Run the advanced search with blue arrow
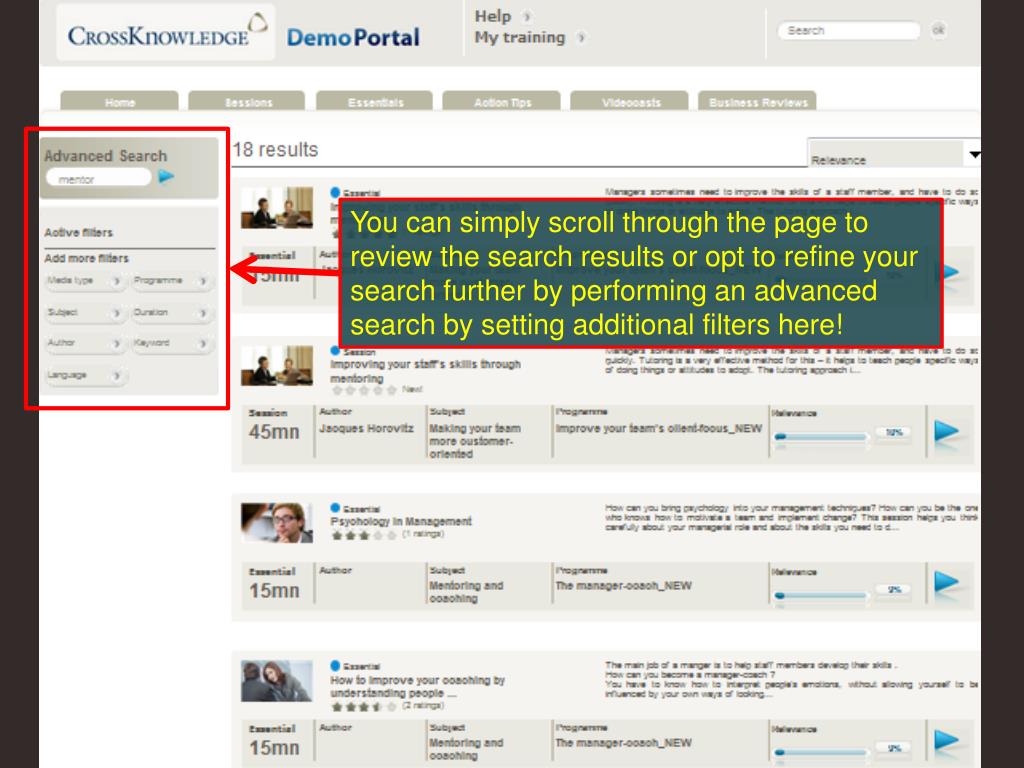 pos(167,176)
